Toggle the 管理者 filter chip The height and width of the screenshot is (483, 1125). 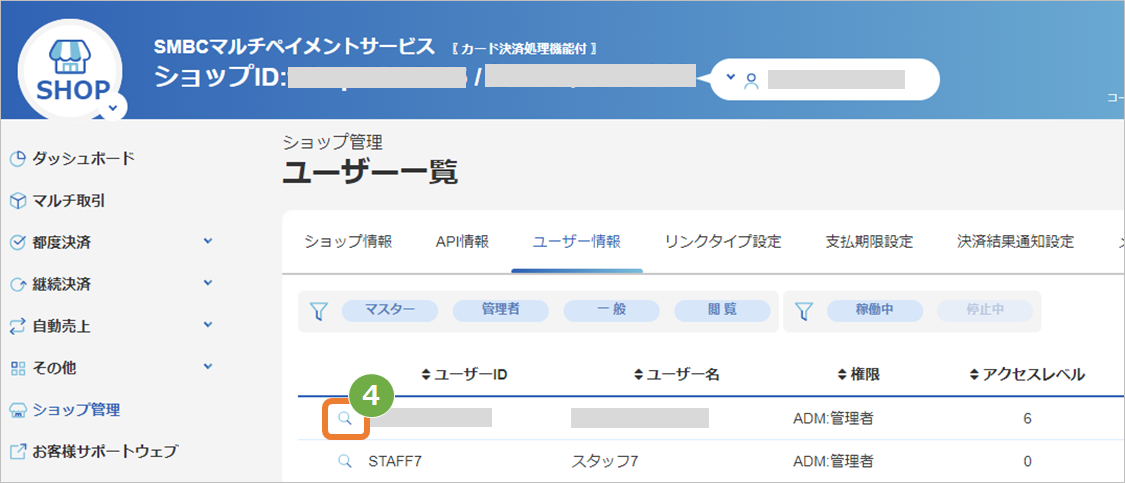[x=501, y=310]
